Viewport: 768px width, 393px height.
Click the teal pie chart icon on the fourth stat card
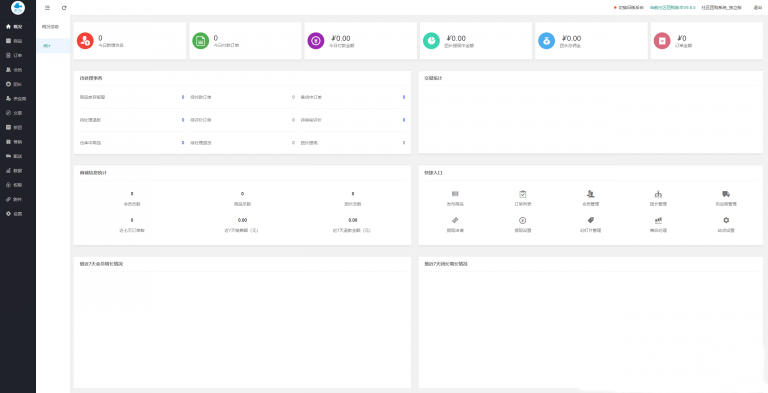(431, 41)
